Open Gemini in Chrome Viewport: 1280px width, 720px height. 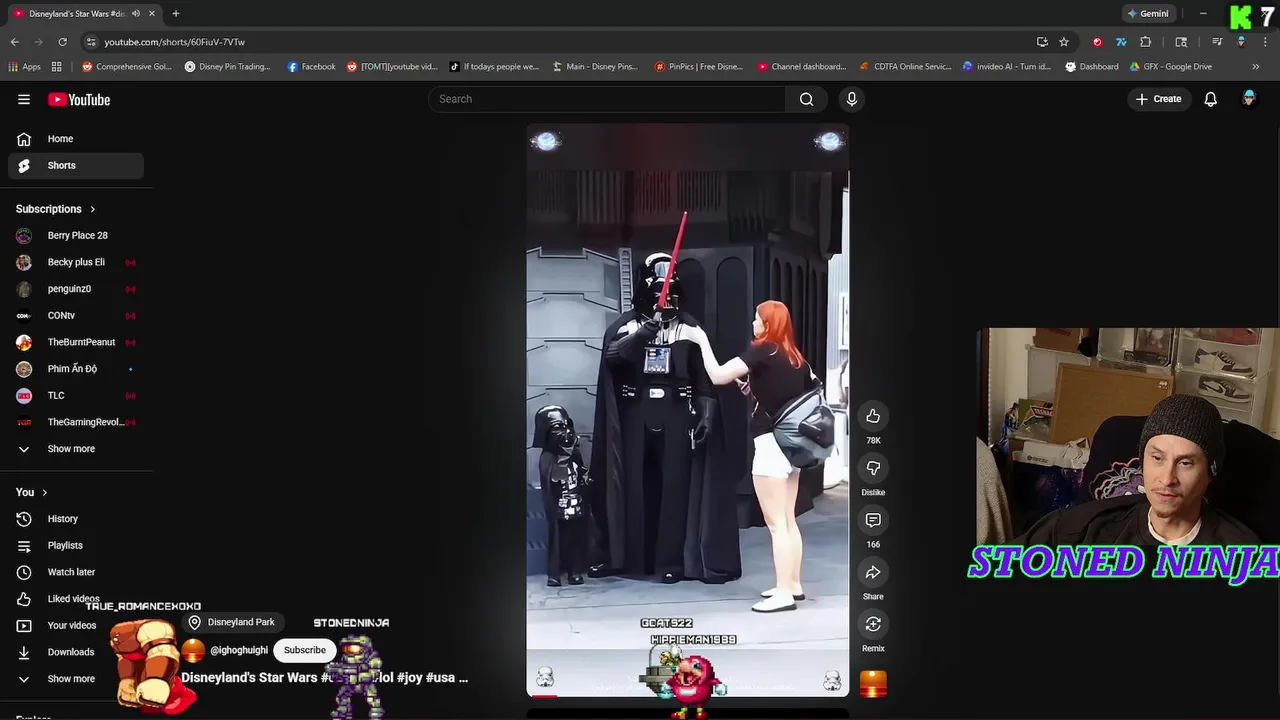coord(1148,14)
